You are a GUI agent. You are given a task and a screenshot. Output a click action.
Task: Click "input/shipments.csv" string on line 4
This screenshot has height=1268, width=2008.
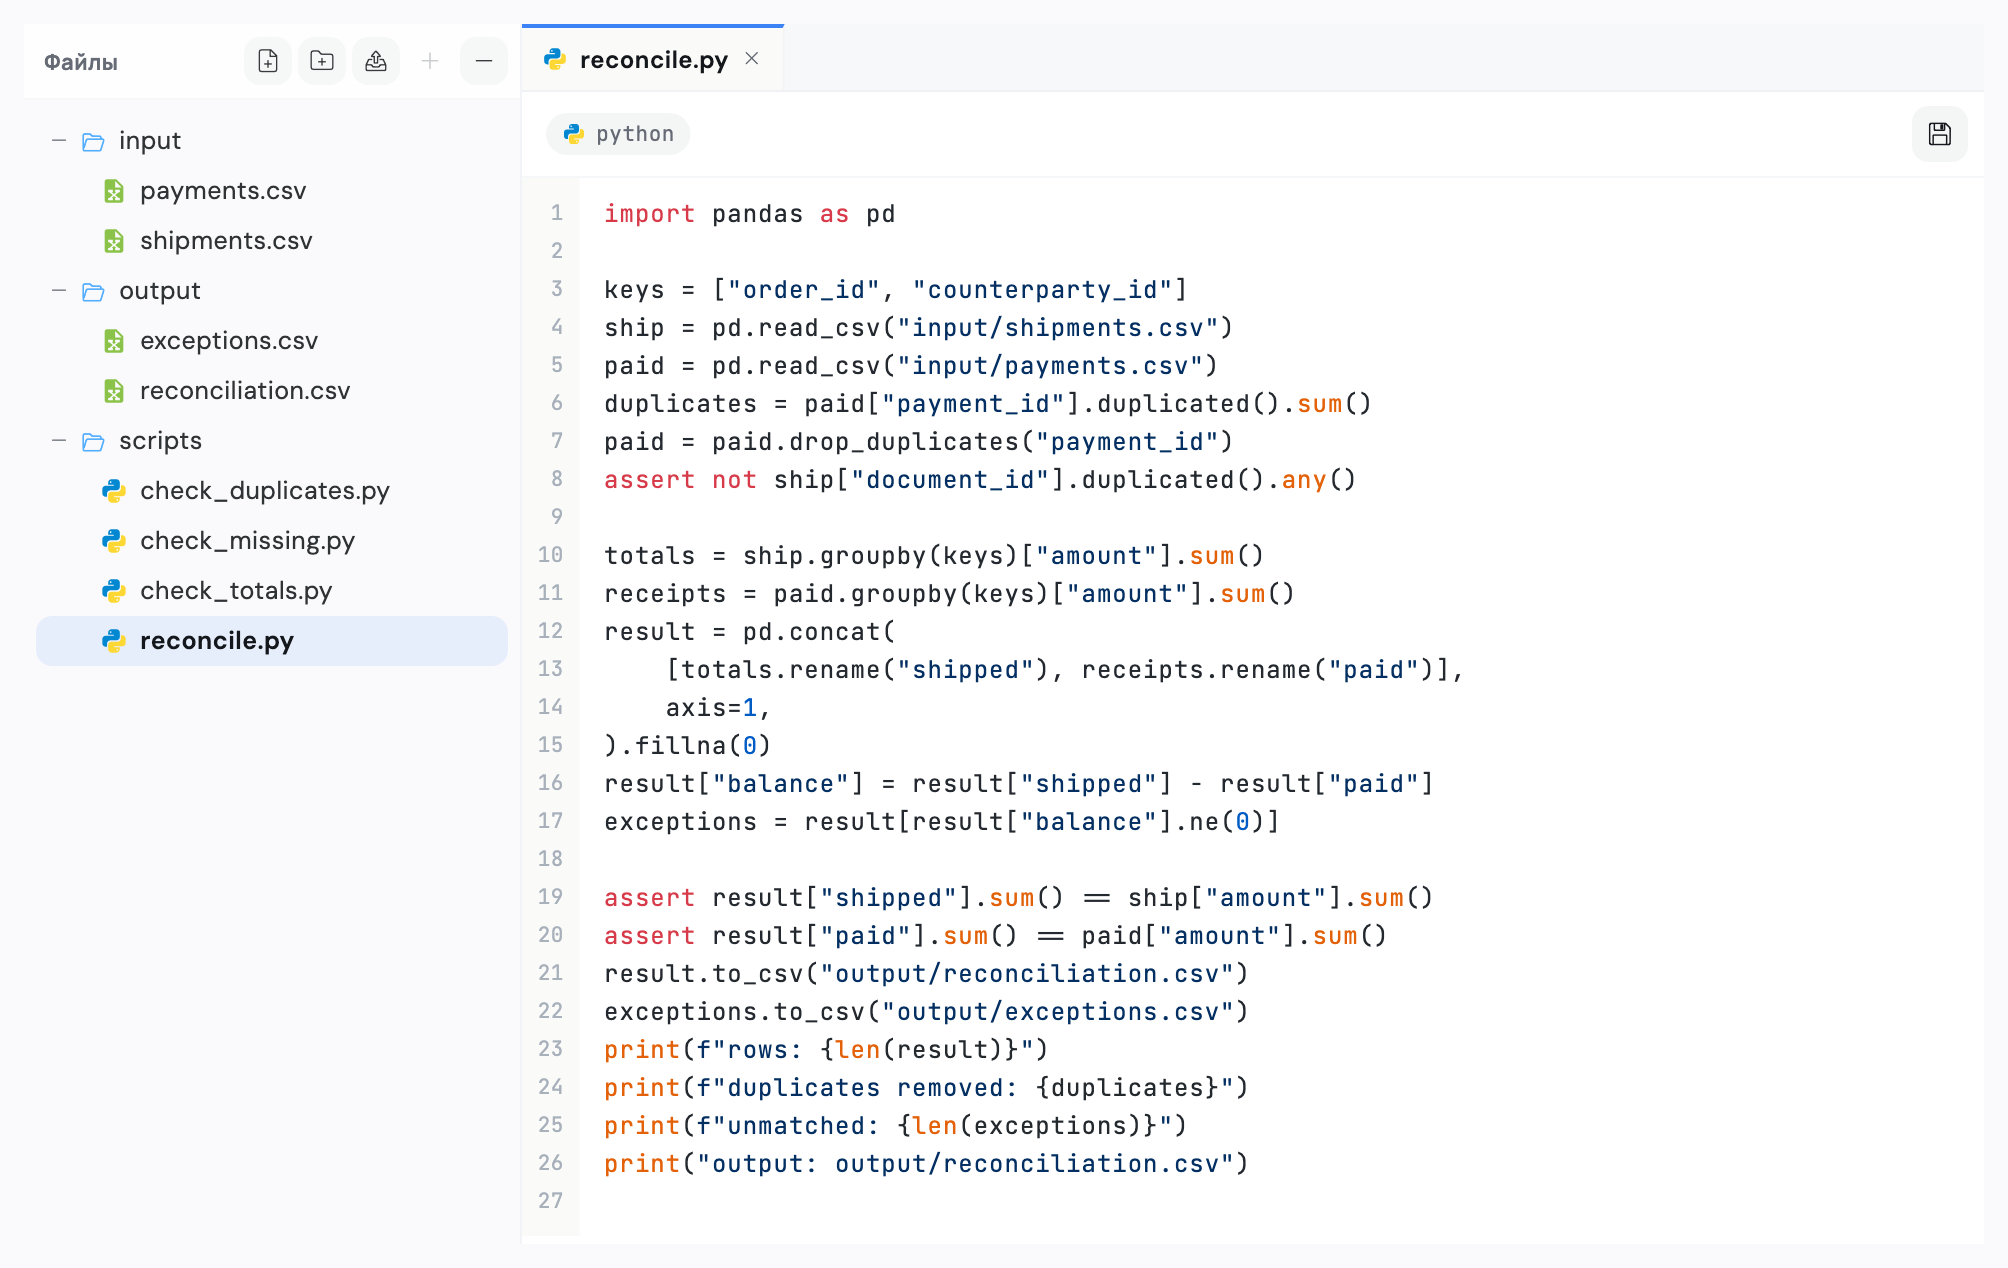tap(1057, 328)
